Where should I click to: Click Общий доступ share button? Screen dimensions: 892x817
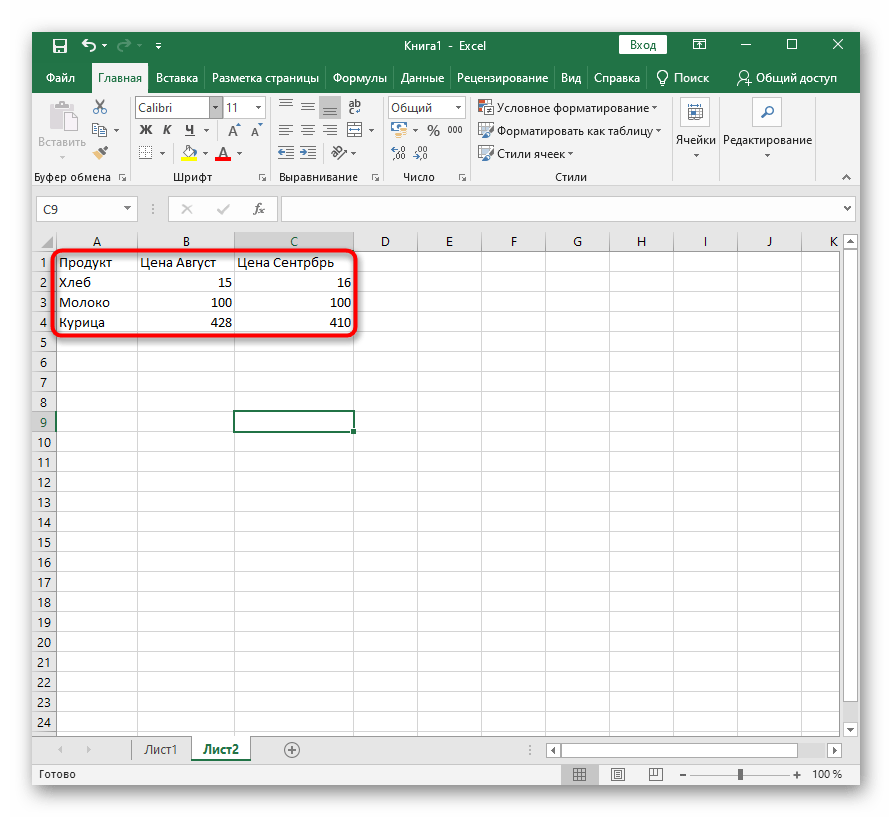787,78
